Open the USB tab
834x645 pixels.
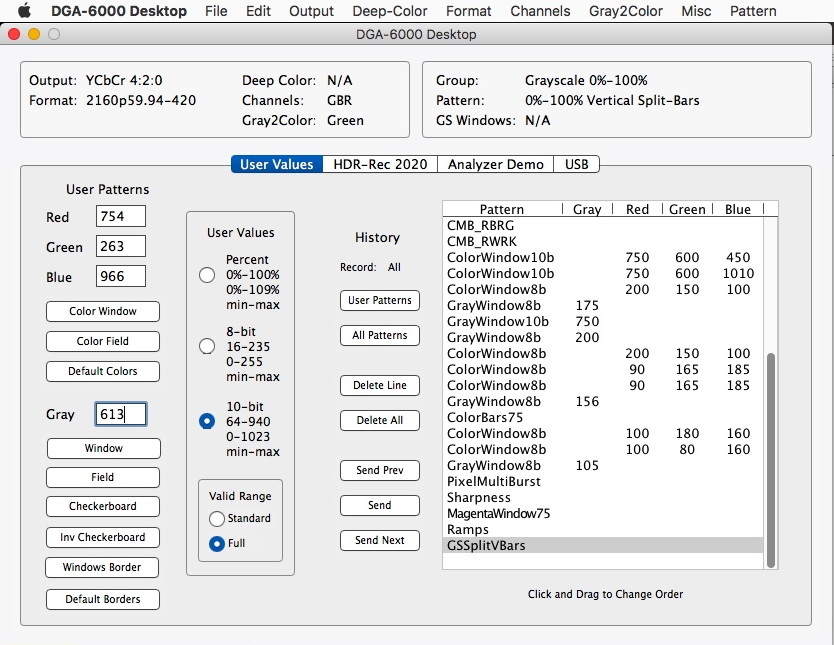point(577,164)
